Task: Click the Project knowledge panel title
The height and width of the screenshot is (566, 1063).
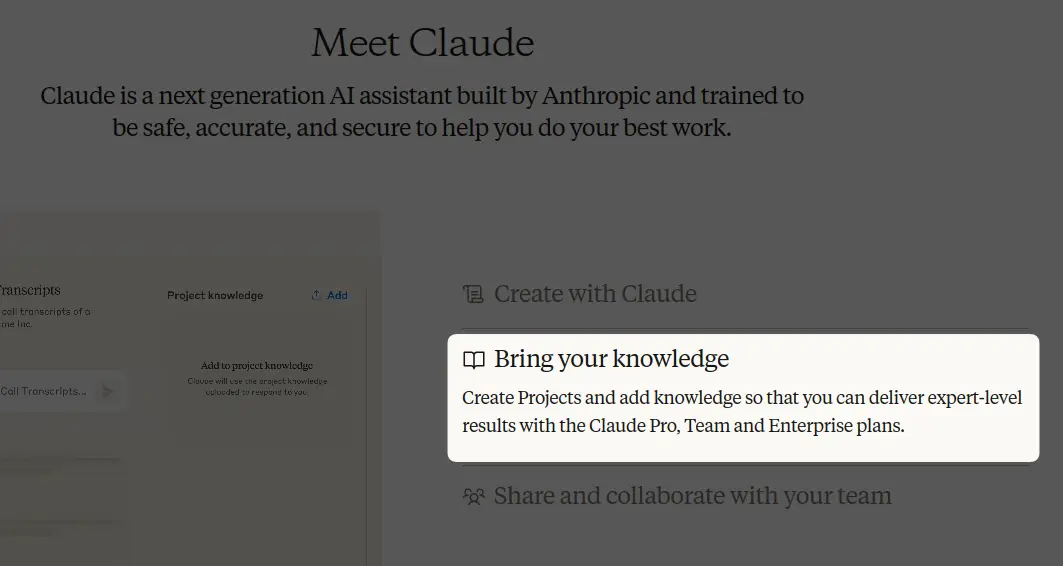Action: pyautogui.click(x=215, y=295)
